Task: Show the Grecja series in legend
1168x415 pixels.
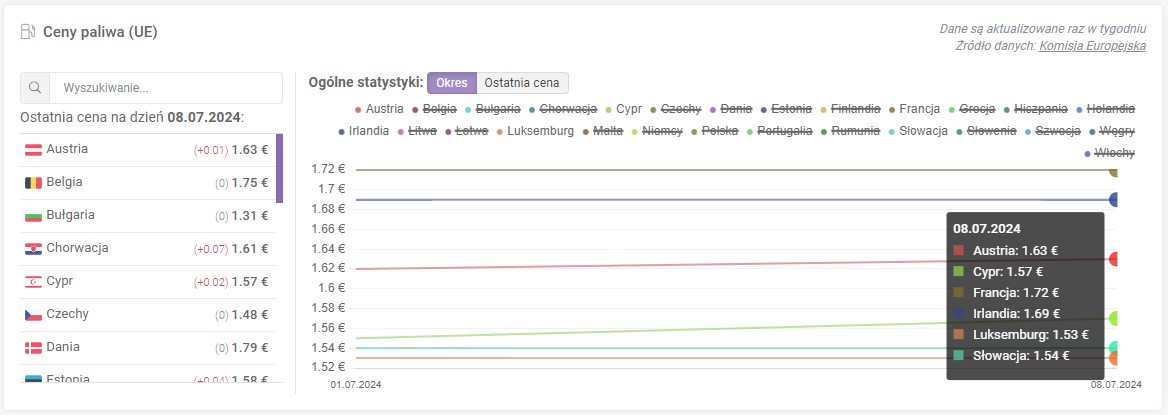Action: 971,109
